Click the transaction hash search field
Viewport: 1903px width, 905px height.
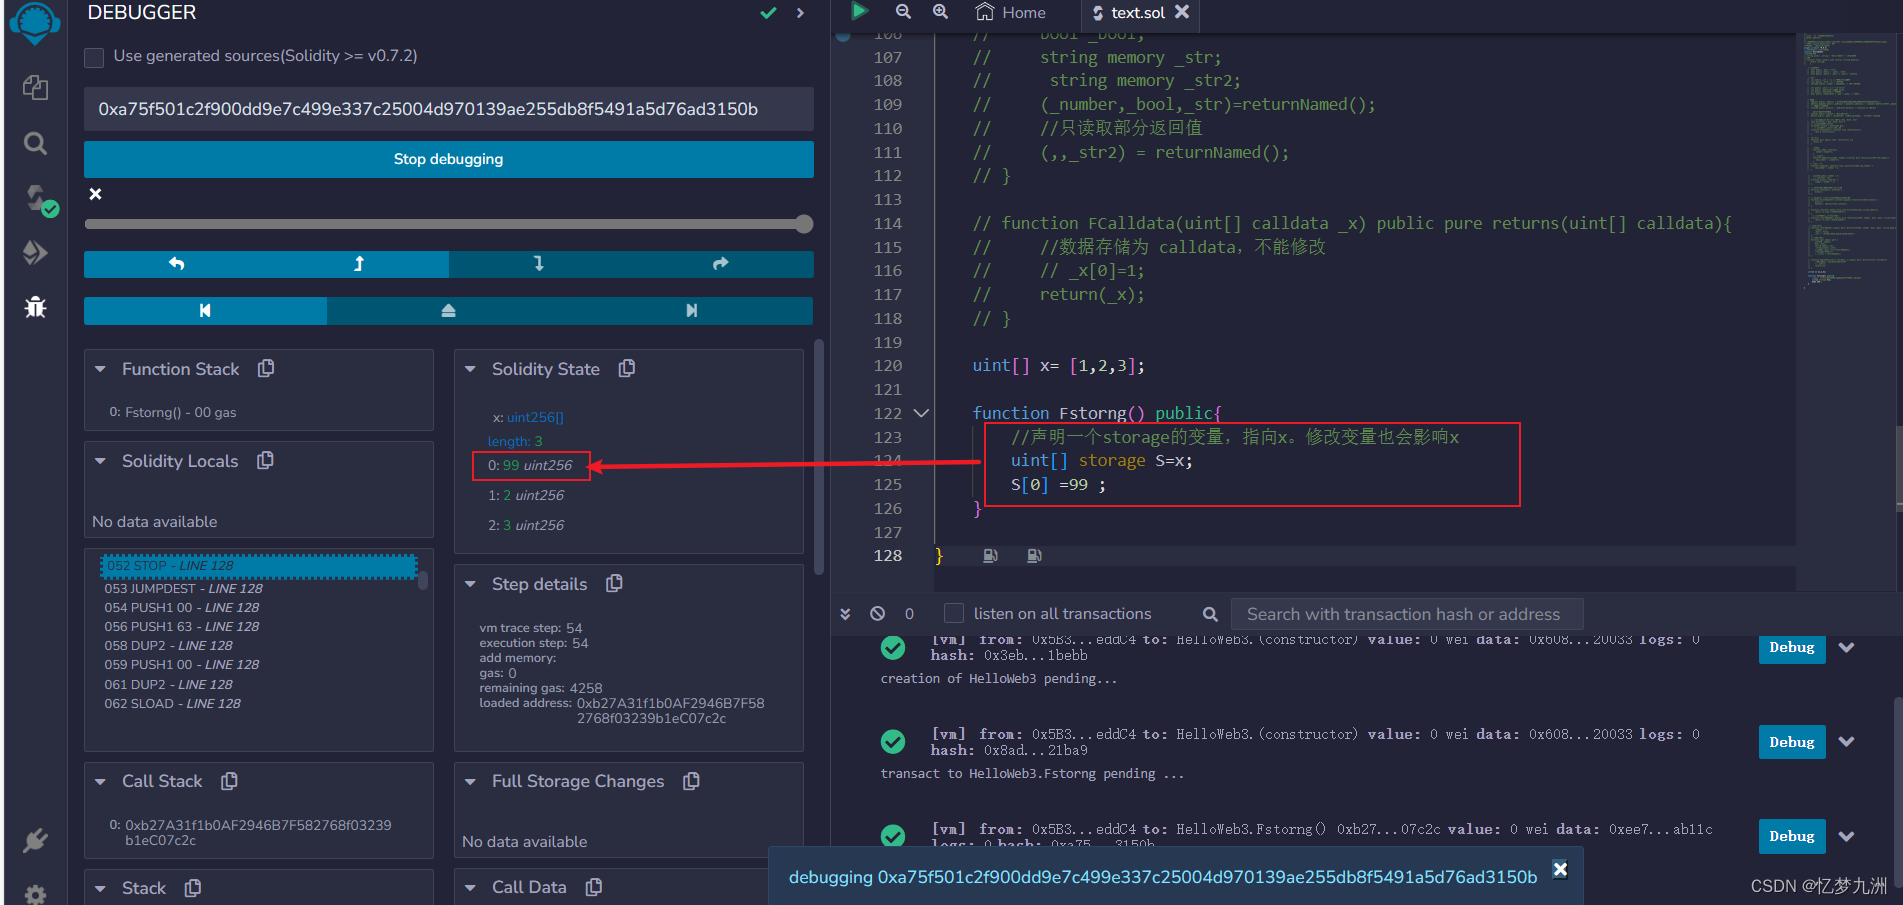click(1406, 614)
